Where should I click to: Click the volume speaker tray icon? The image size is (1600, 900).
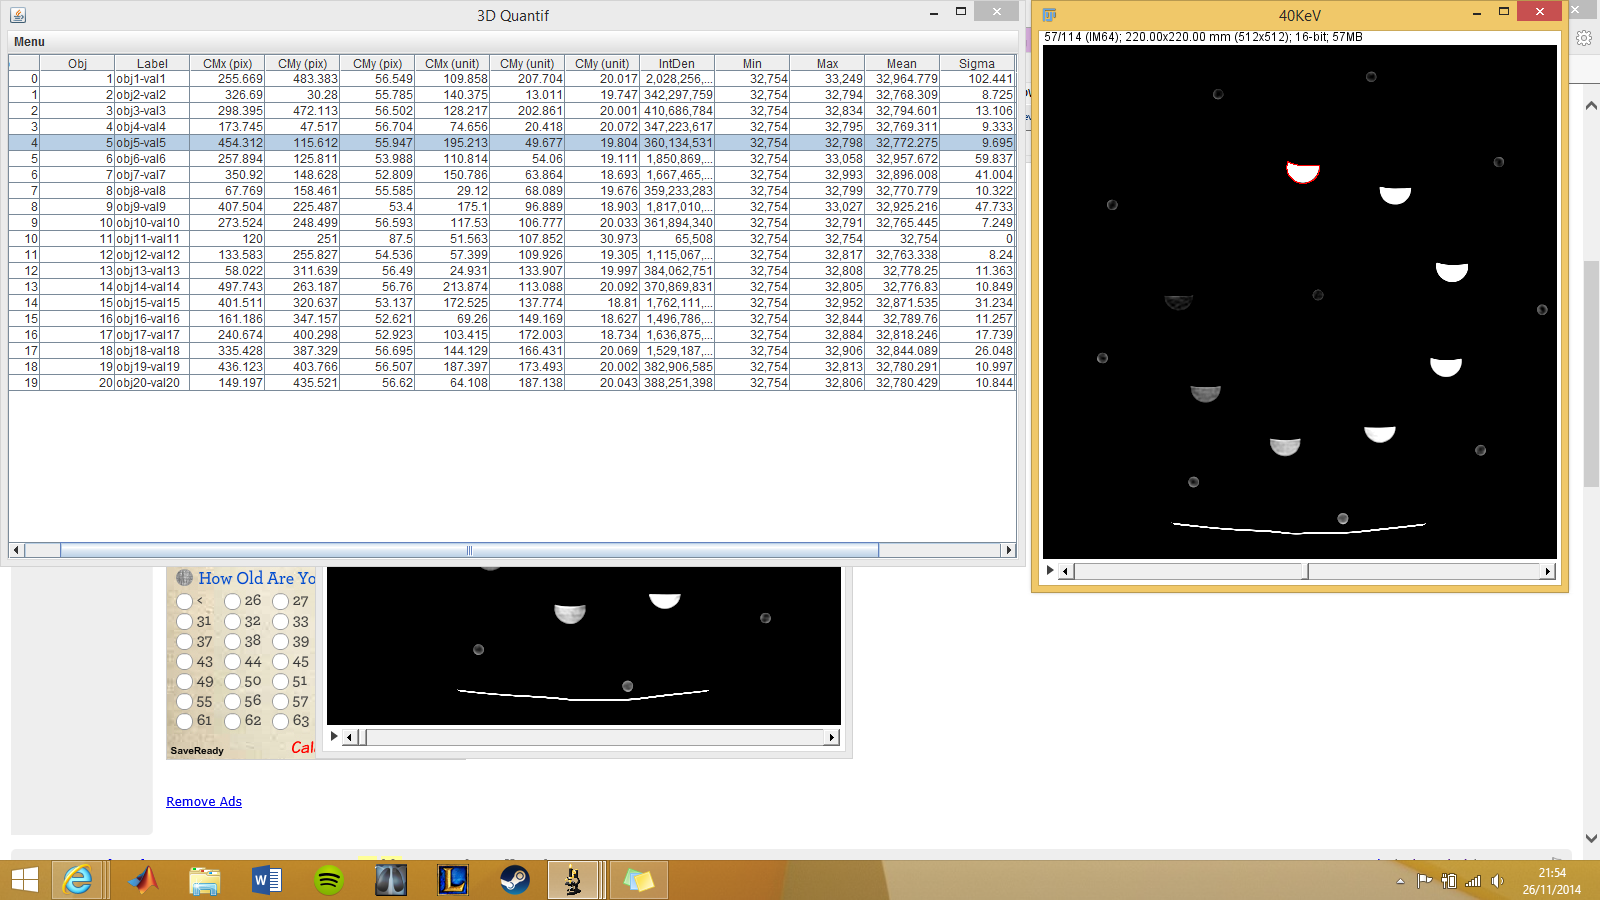1497,881
